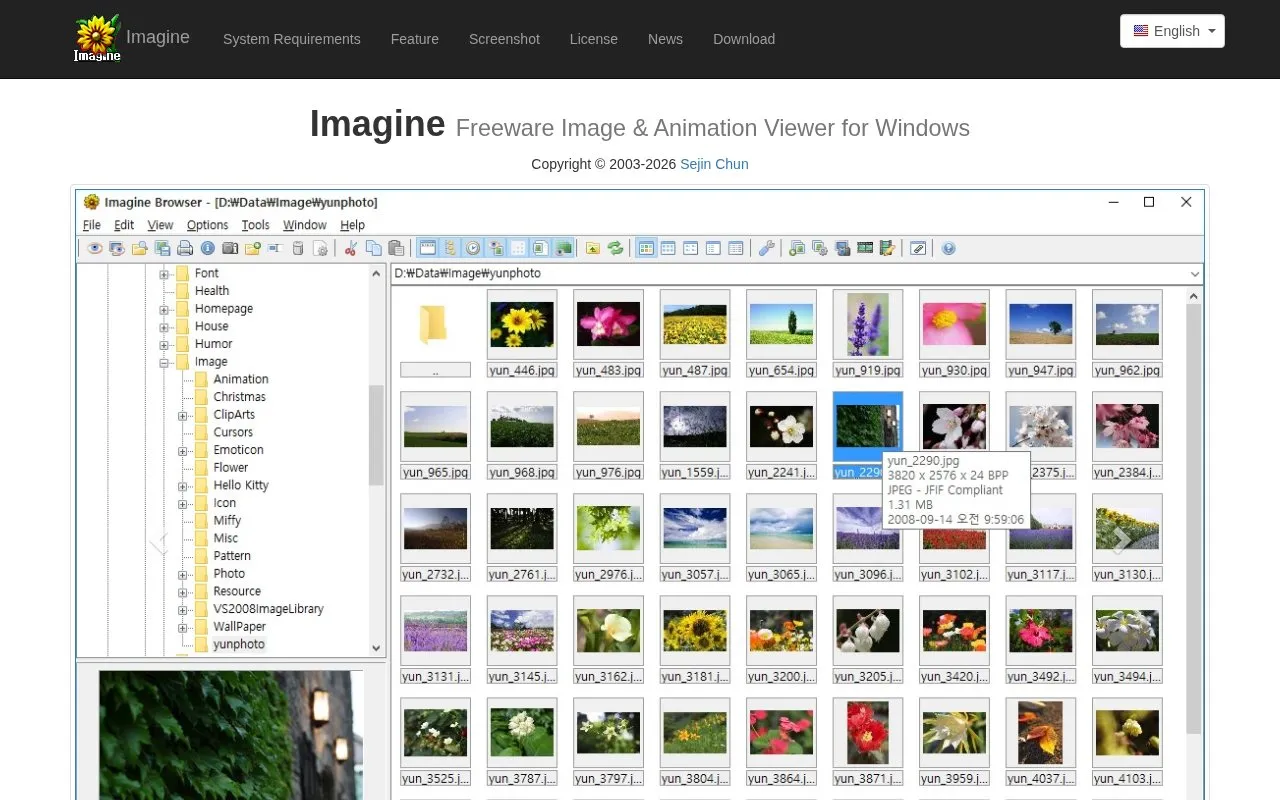Click the film strip toolbar icon
This screenshot has height=800, width=1280.
coord(865,248)
